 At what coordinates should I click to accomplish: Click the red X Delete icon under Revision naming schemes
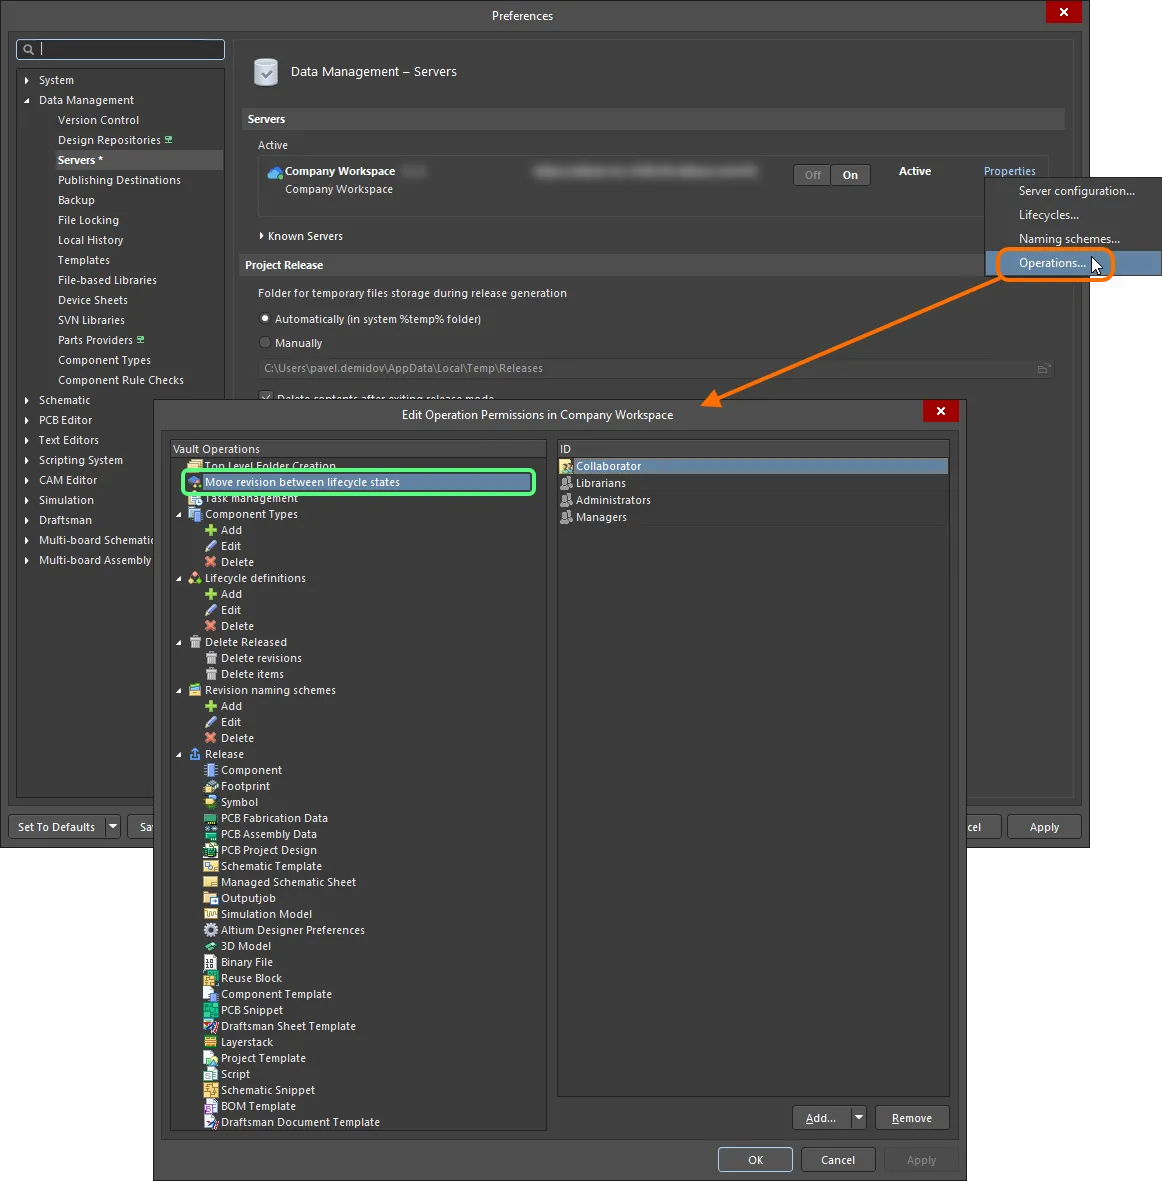click(x=211, y=738)
